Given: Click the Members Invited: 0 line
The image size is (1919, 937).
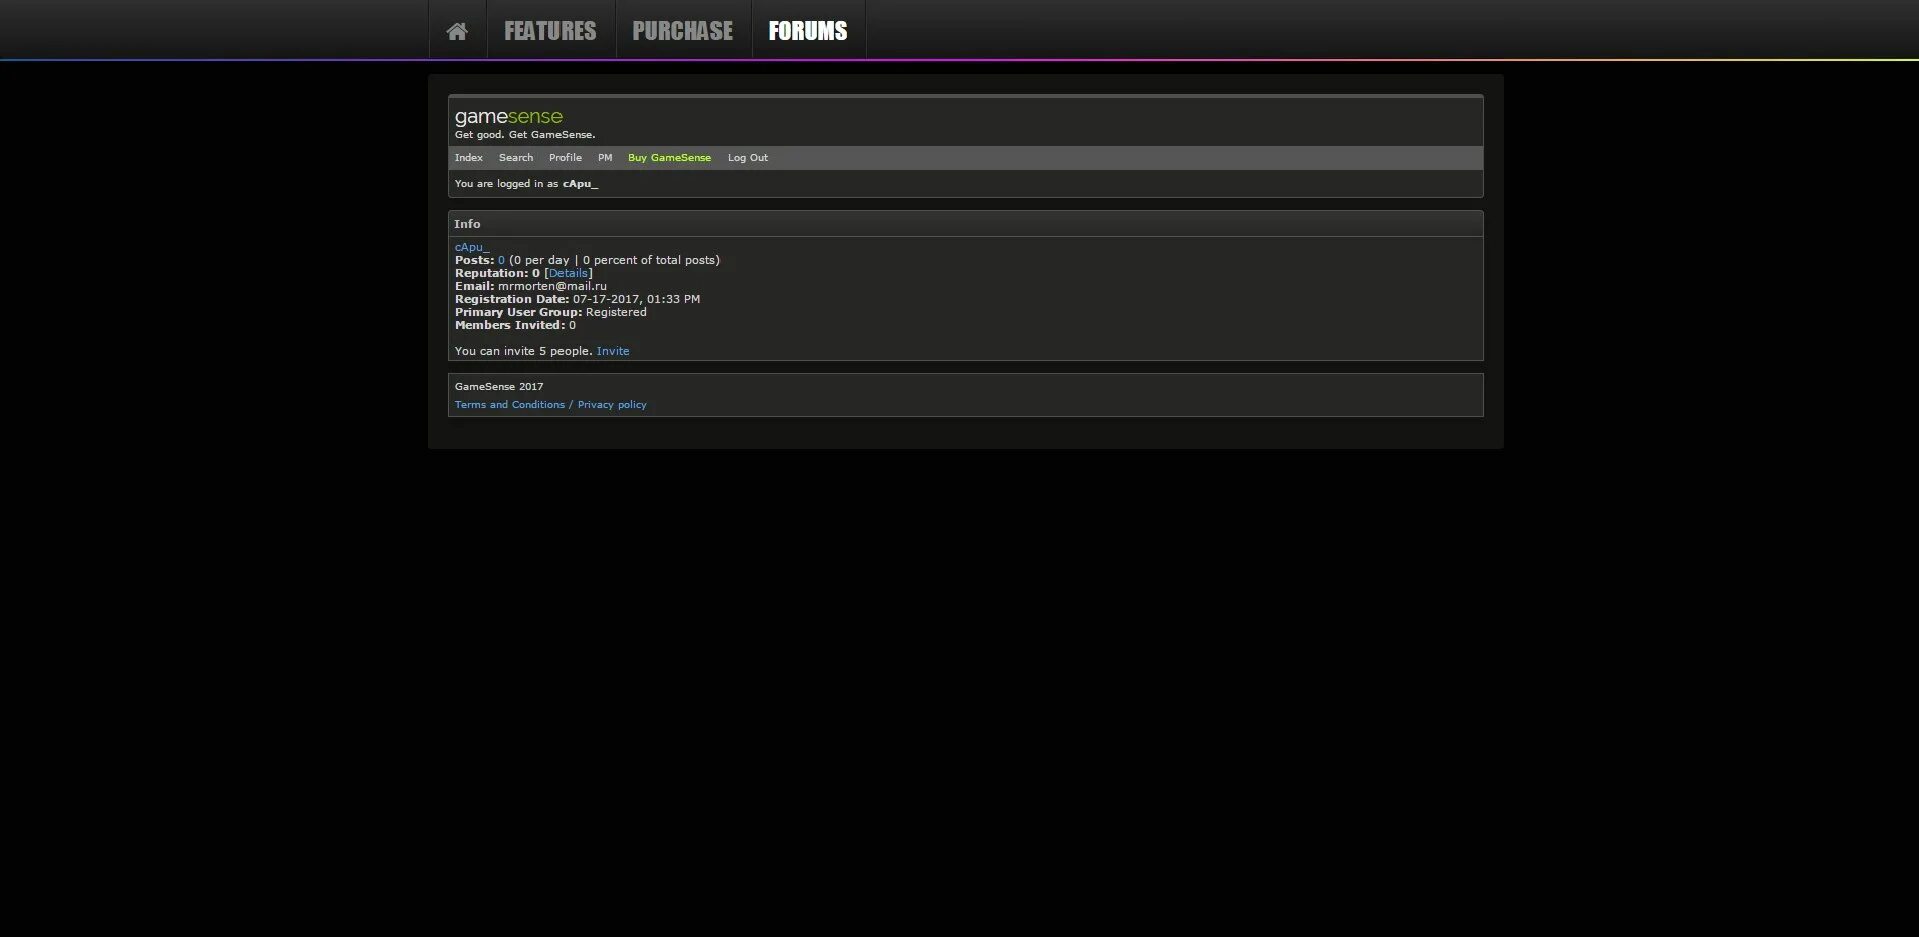Looking at the screenshot, I should pos(515,325).
